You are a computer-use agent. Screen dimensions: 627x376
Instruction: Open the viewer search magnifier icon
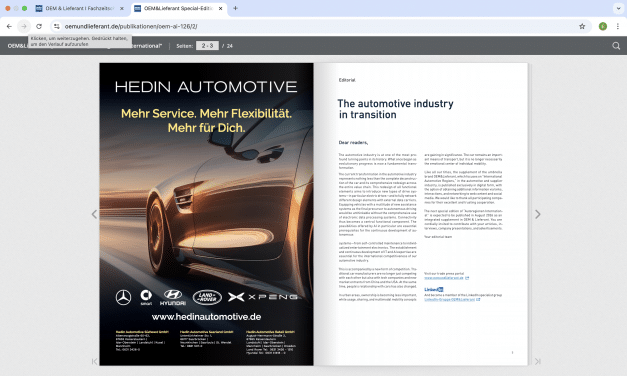[x=616, y=46]
